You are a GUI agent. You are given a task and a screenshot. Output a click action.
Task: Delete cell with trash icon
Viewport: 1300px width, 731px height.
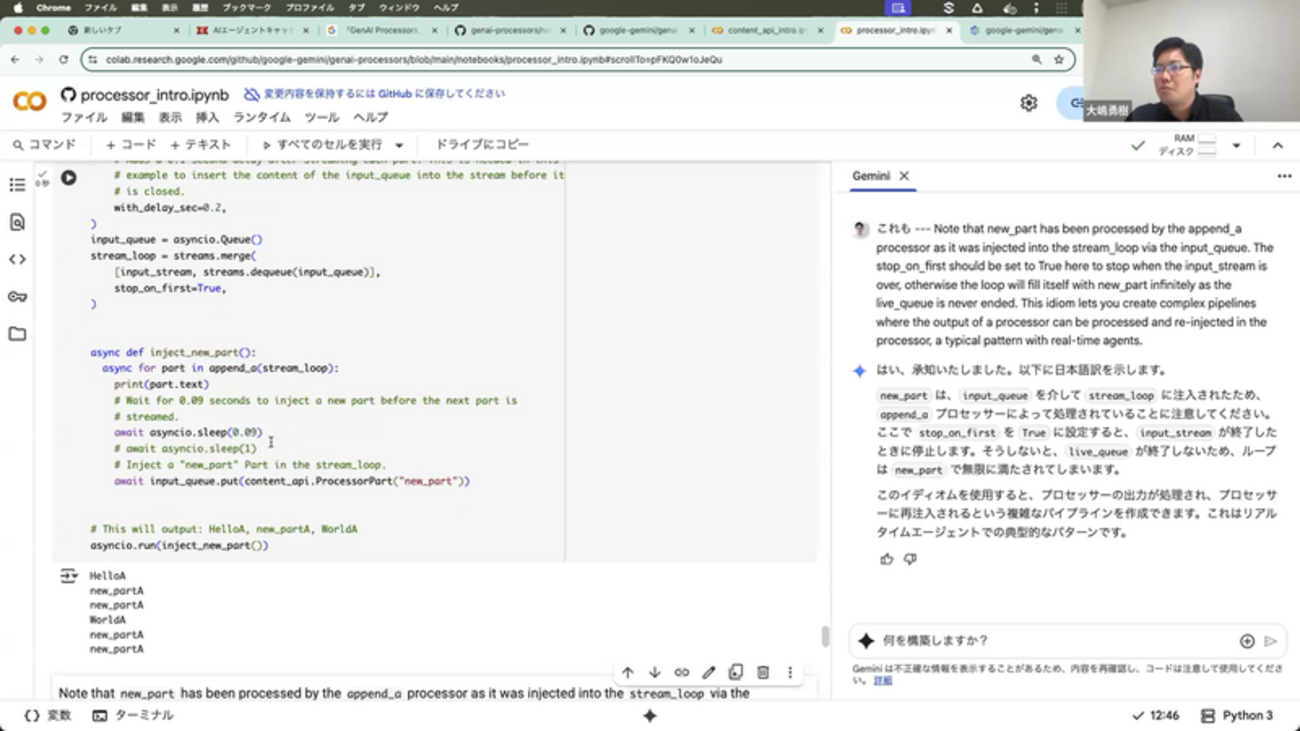763,673
